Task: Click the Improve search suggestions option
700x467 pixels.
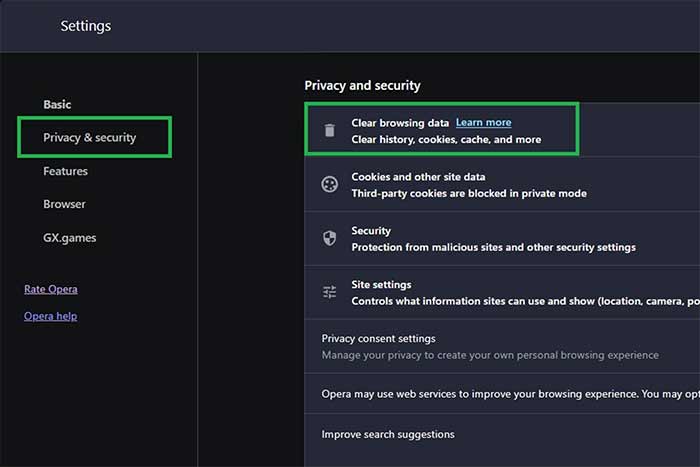Action: click(x=388, y=434)
